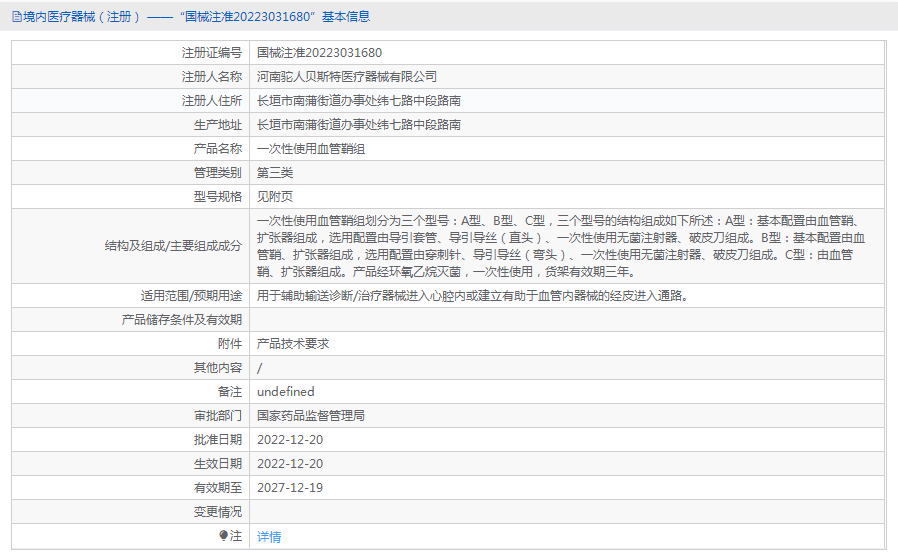Click the 审批部门 label

(218, 416)
